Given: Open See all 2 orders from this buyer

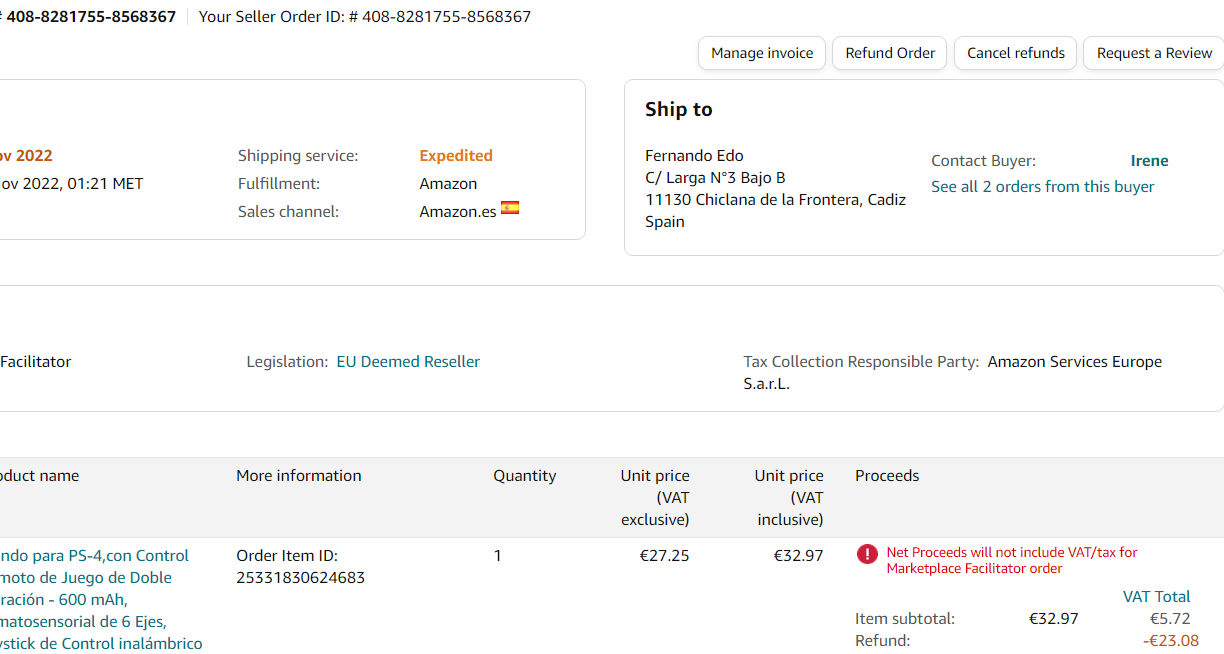Looking at the screenshot, I should [x=1042, y=187].
